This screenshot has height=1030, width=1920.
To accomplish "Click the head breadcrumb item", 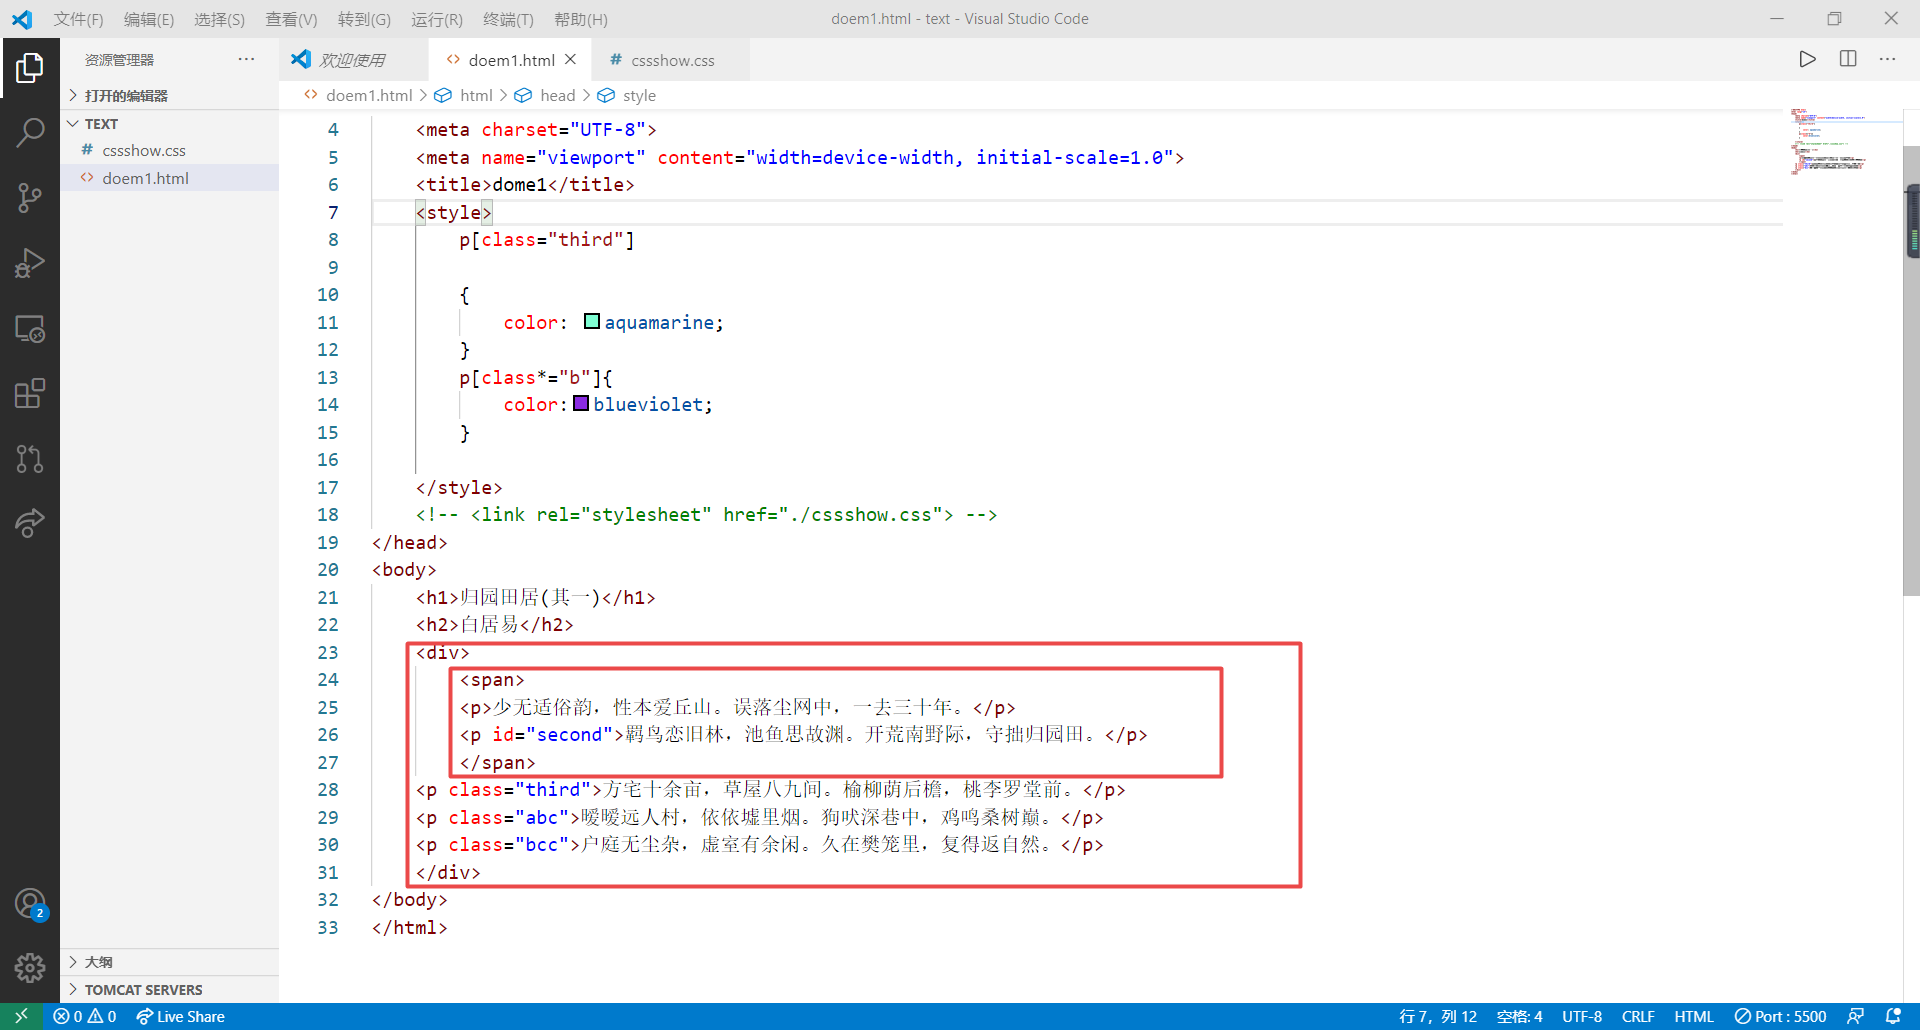I will tap(558, 95).
